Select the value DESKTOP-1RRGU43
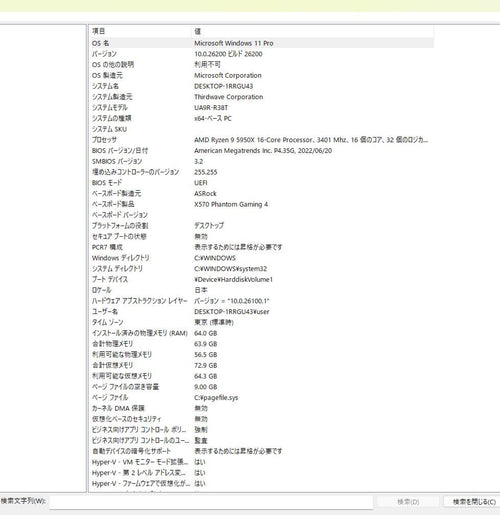Image resolution: width=500 pixels, height=515 pixels. pos(224,86)
